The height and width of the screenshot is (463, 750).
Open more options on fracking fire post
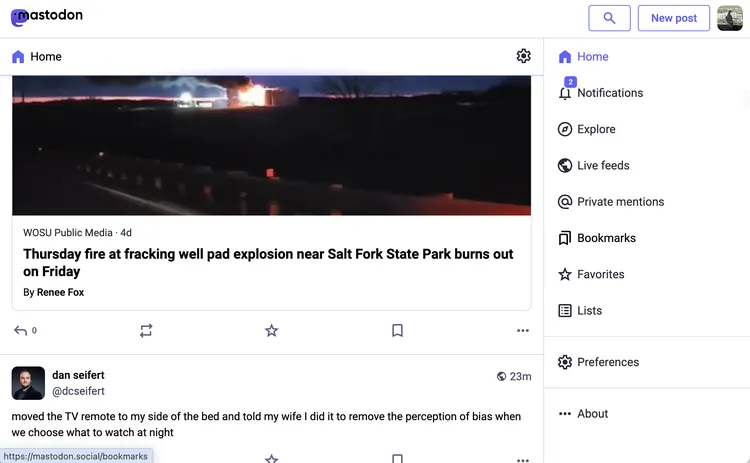click(x=522, y=330)
